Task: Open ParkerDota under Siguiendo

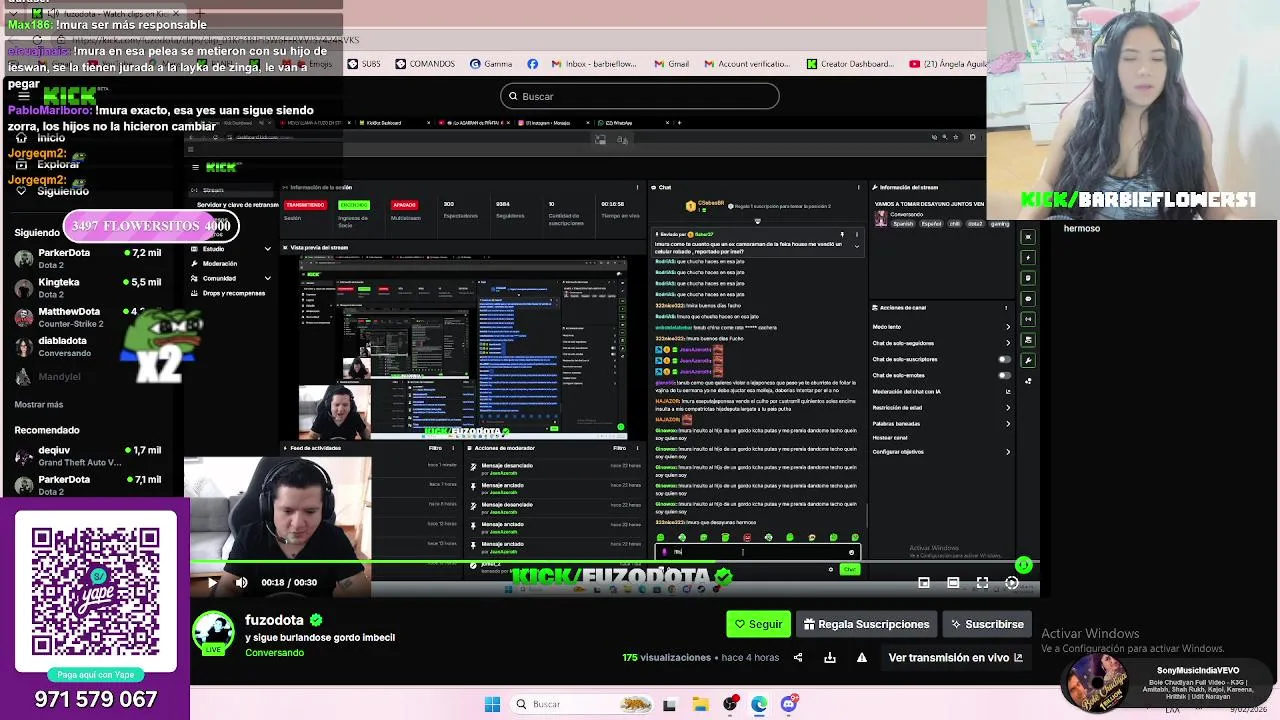Action: point(88,258)
